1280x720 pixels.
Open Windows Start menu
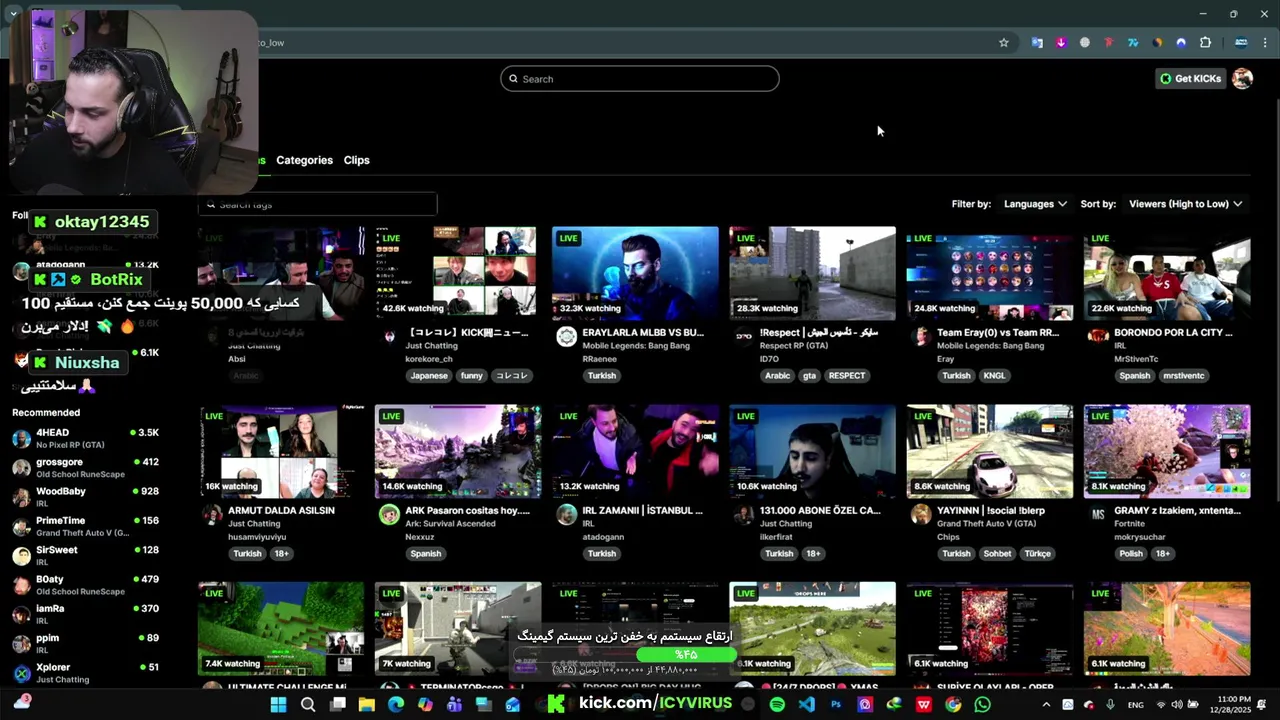pos(278,705)
